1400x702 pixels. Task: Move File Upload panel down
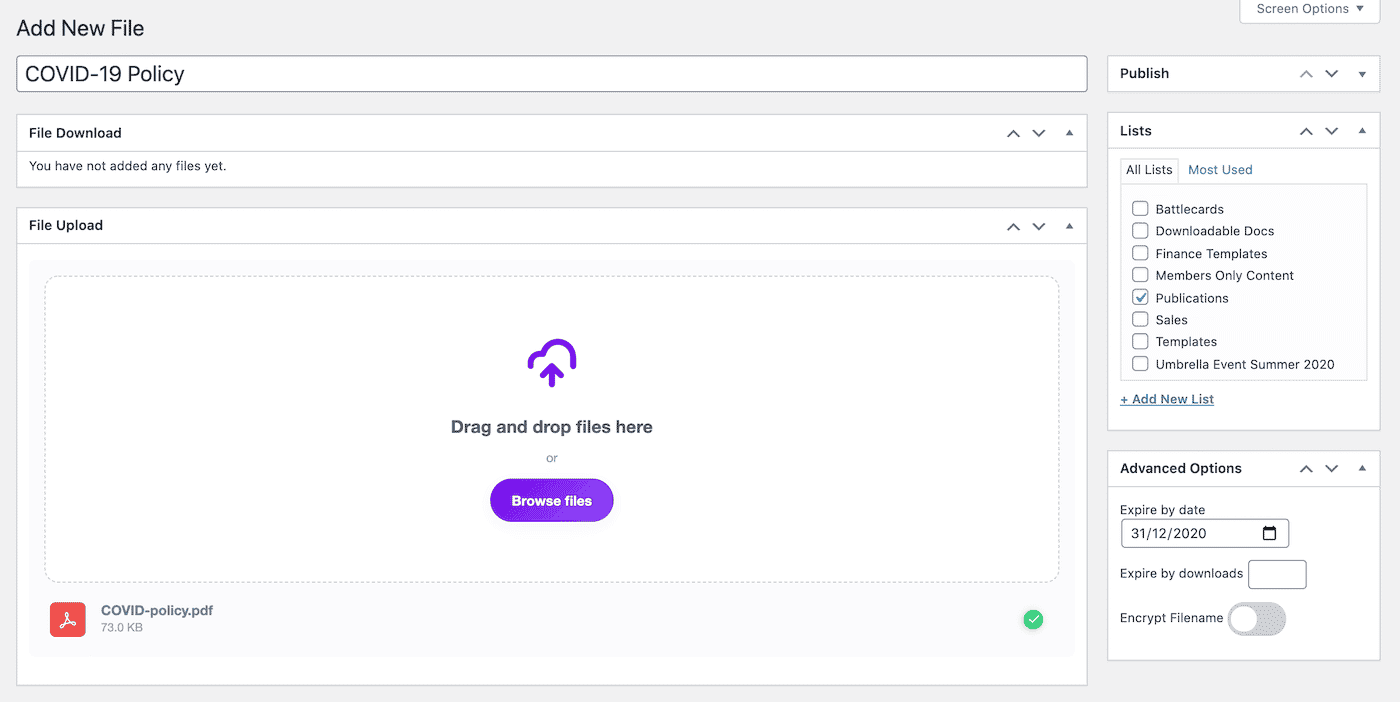click(x=1039, y=226)
